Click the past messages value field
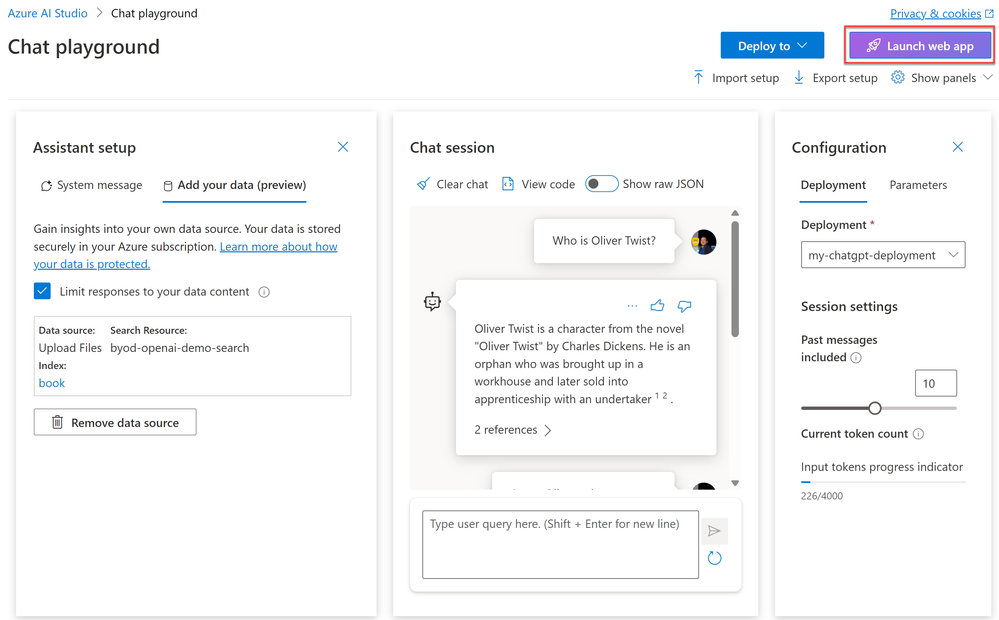The image size is (999, 620). click(x=935, y=384)
